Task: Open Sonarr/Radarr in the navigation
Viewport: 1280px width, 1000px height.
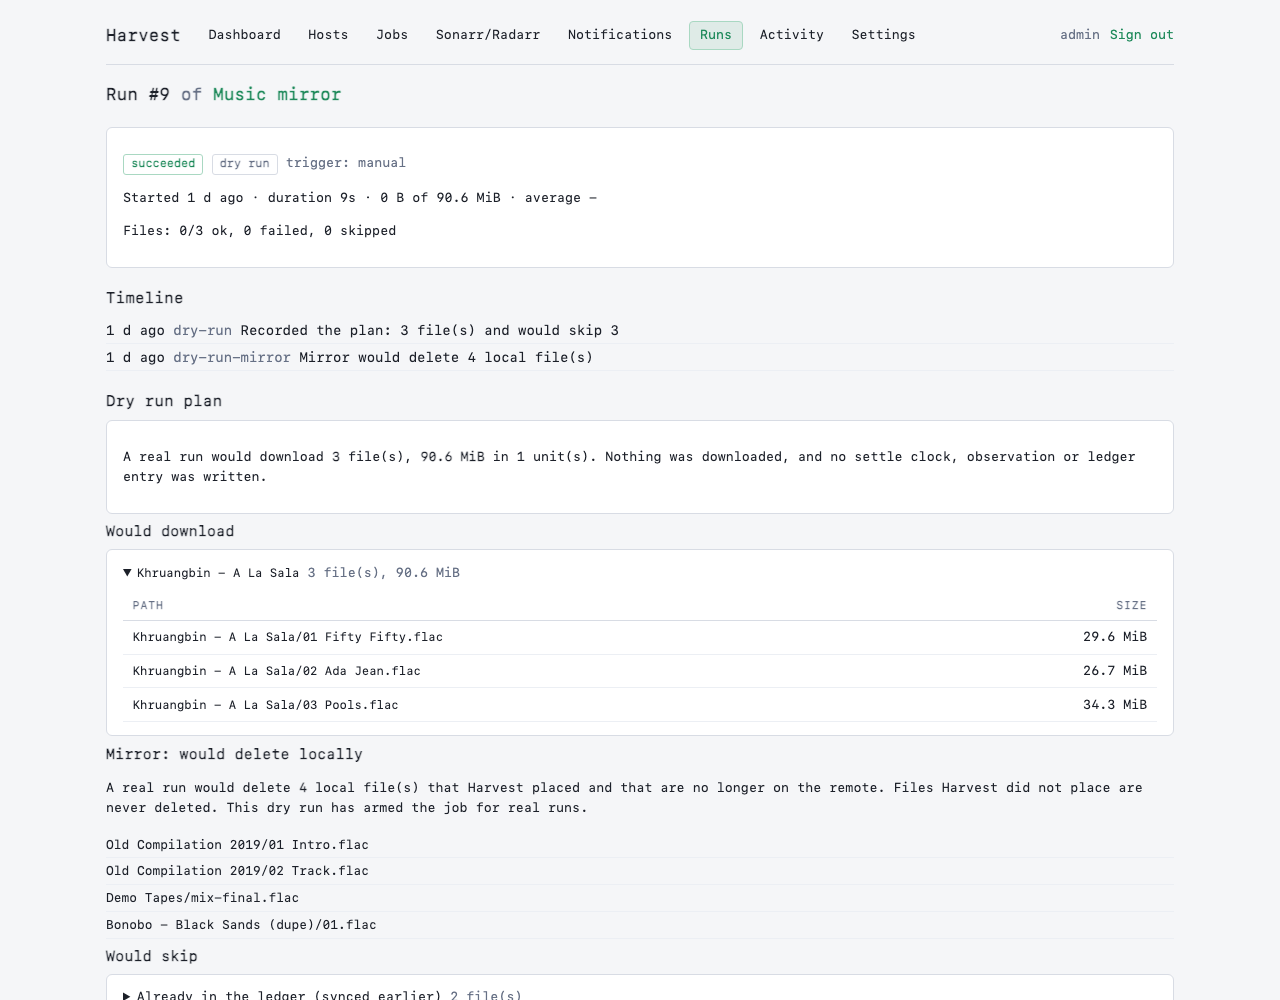Action: (488, 35)
